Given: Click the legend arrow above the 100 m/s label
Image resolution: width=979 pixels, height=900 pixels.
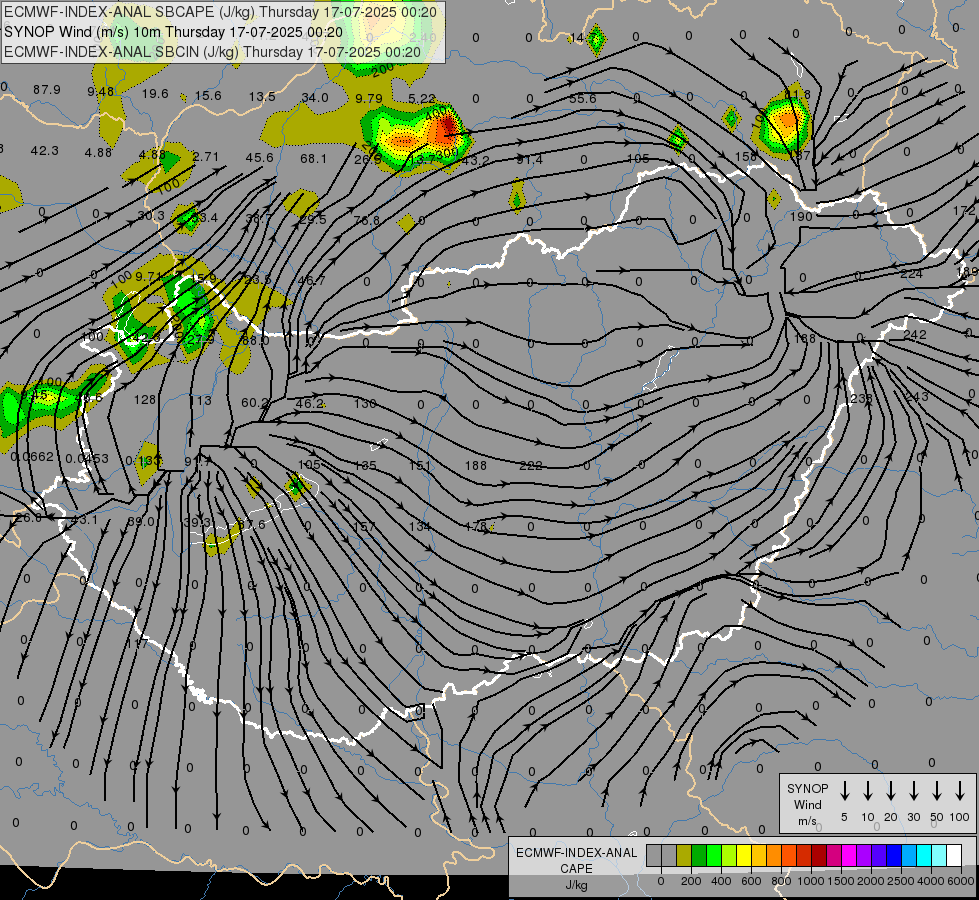Looking at the screenshot, I should pos(960,791).
